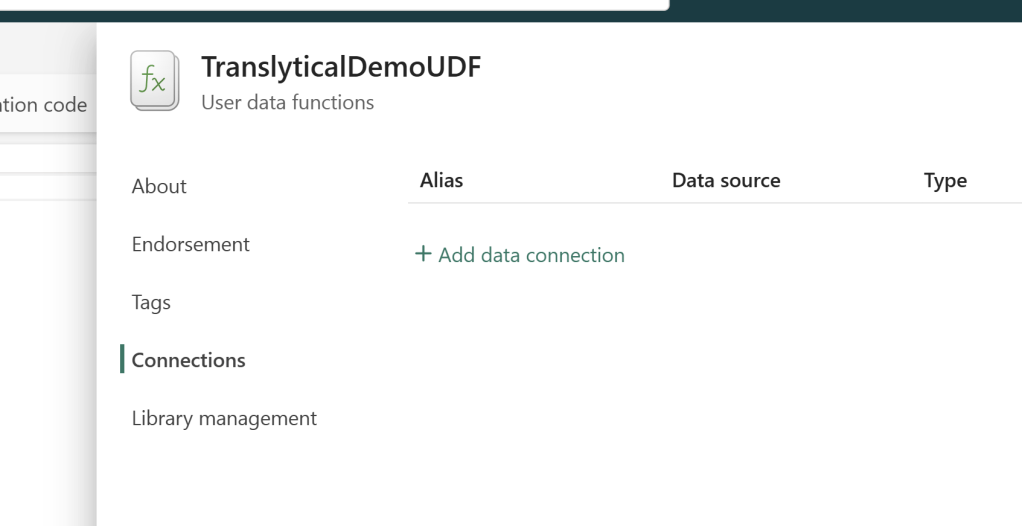Click the Type column header

[x=945, y=181]
